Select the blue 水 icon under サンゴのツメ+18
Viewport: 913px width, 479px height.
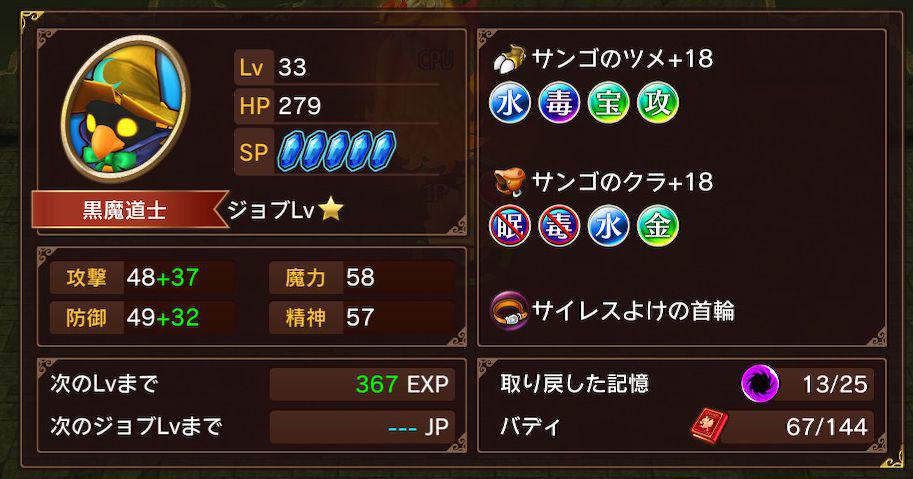click(x=510, y=102)
